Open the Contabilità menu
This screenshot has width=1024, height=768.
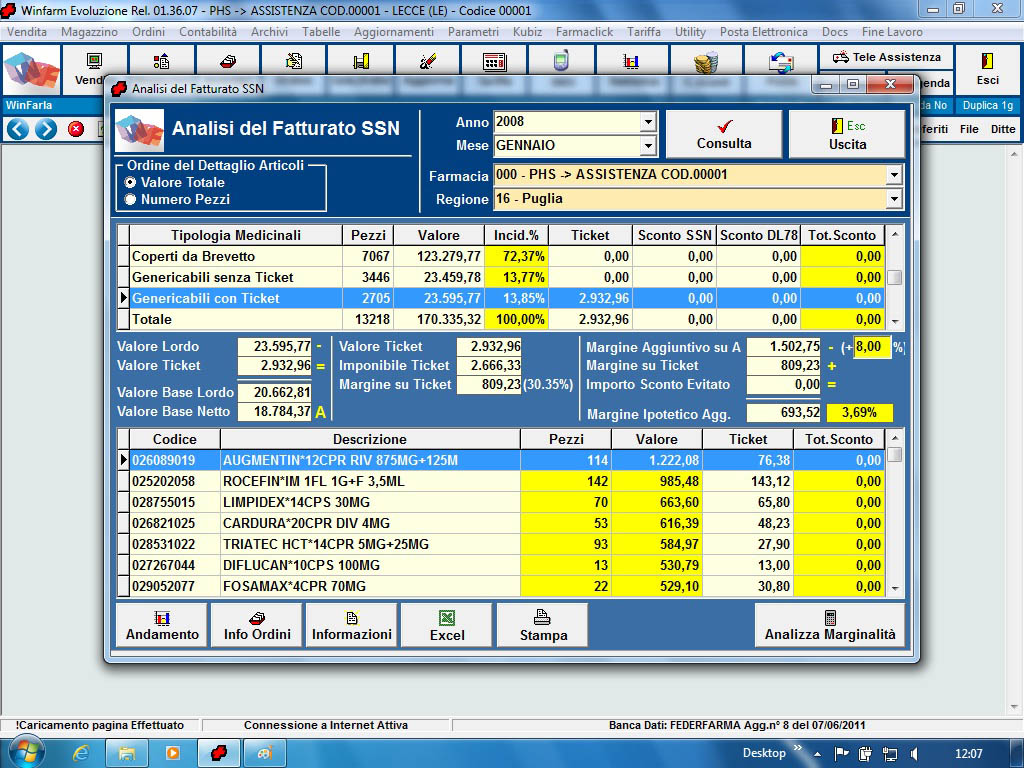pyautogui.click(x=208, y=32)
